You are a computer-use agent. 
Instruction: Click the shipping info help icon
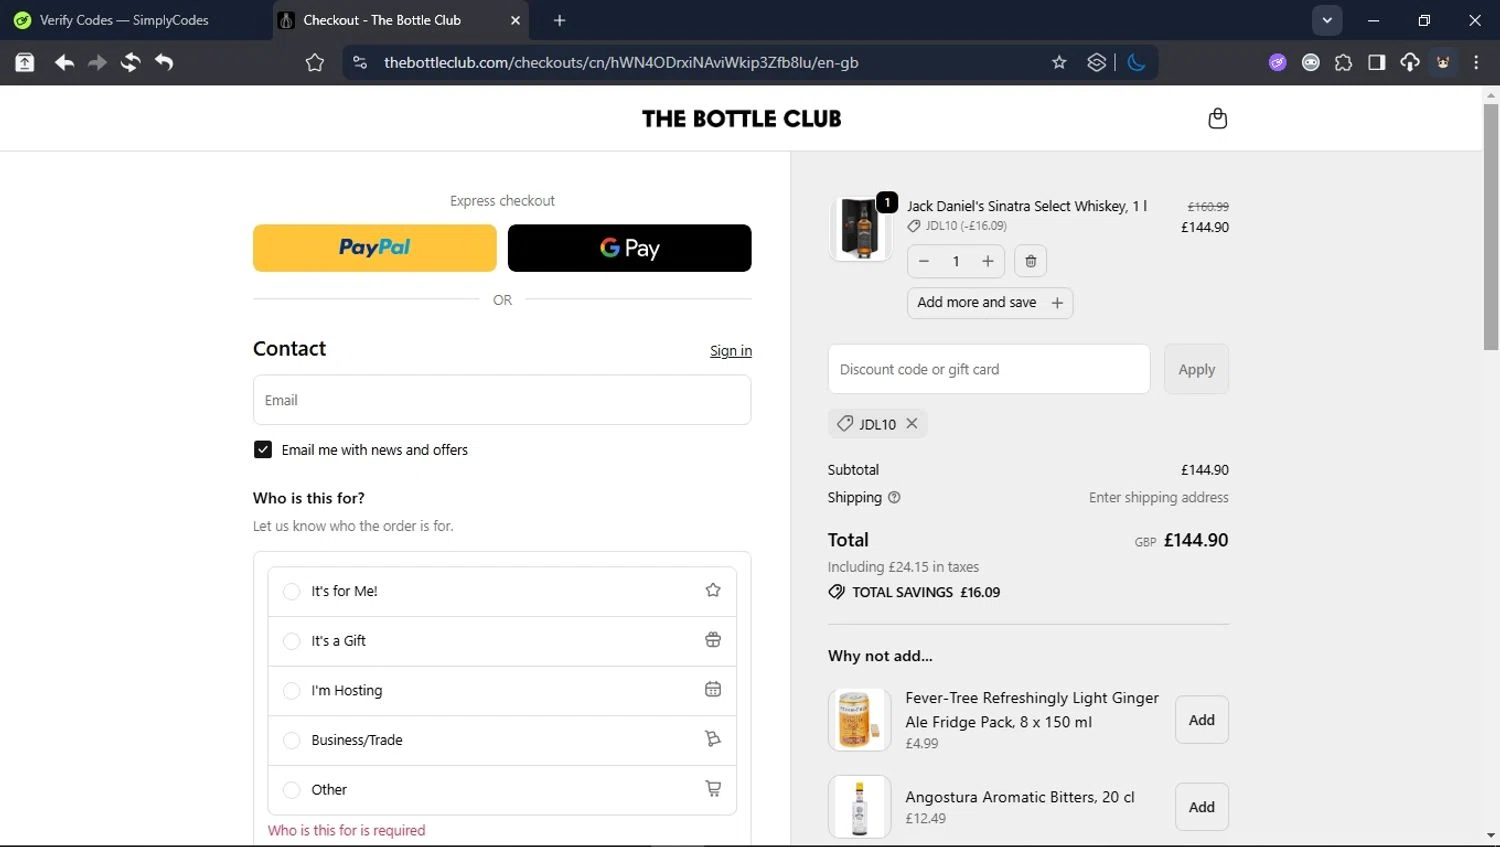[x=894, y=497]
